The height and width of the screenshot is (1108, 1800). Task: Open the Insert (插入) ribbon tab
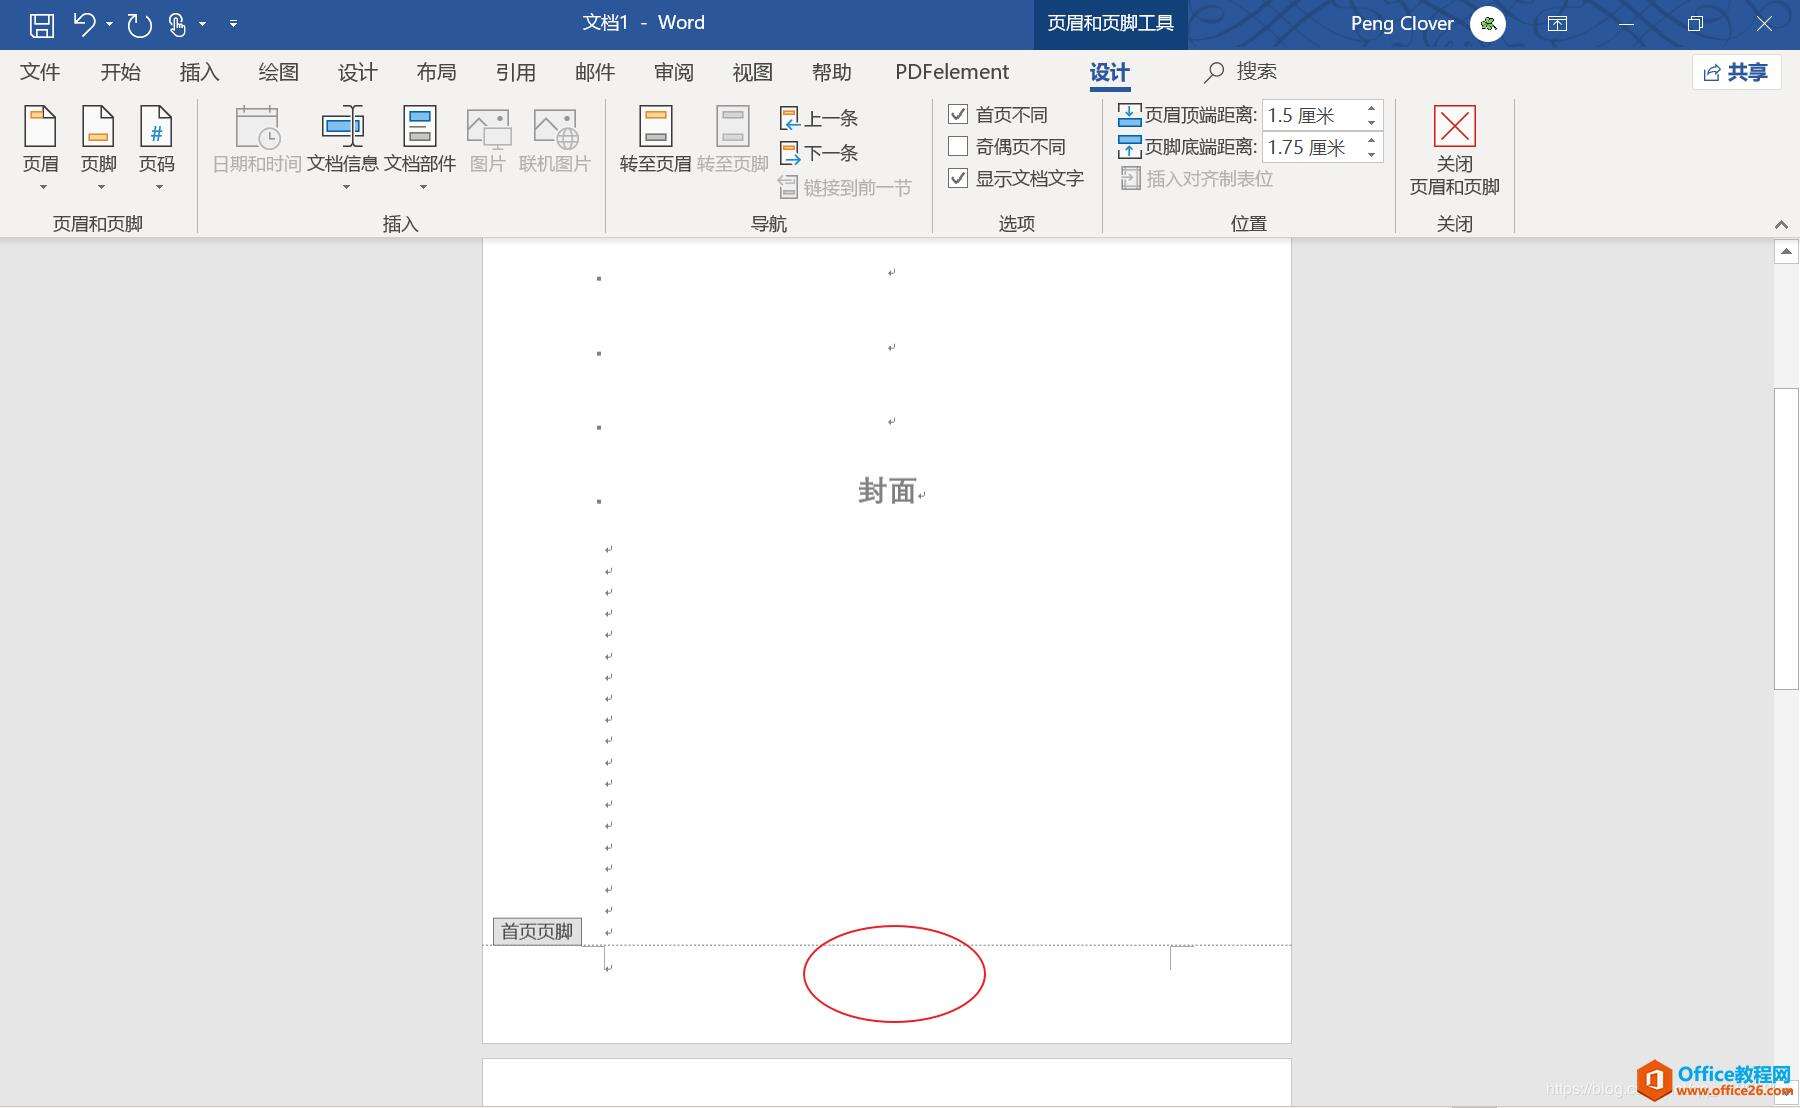pos(199,72)
